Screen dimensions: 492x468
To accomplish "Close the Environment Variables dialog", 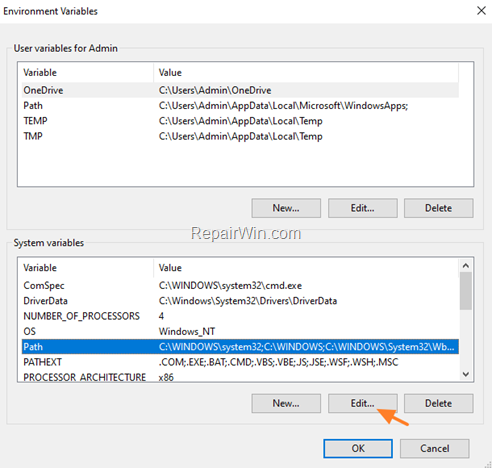I will 481,11.
